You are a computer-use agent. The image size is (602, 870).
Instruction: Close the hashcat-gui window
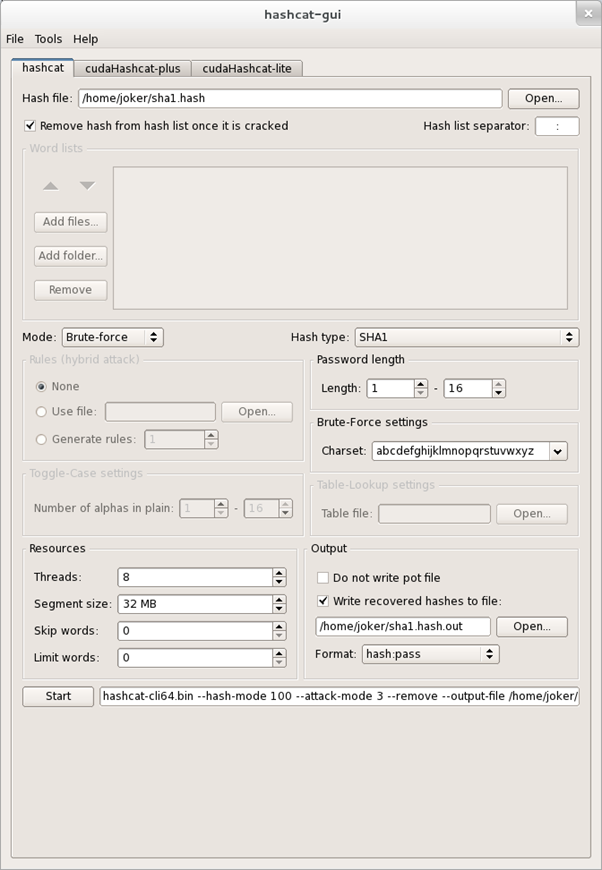tap(588, 14)
